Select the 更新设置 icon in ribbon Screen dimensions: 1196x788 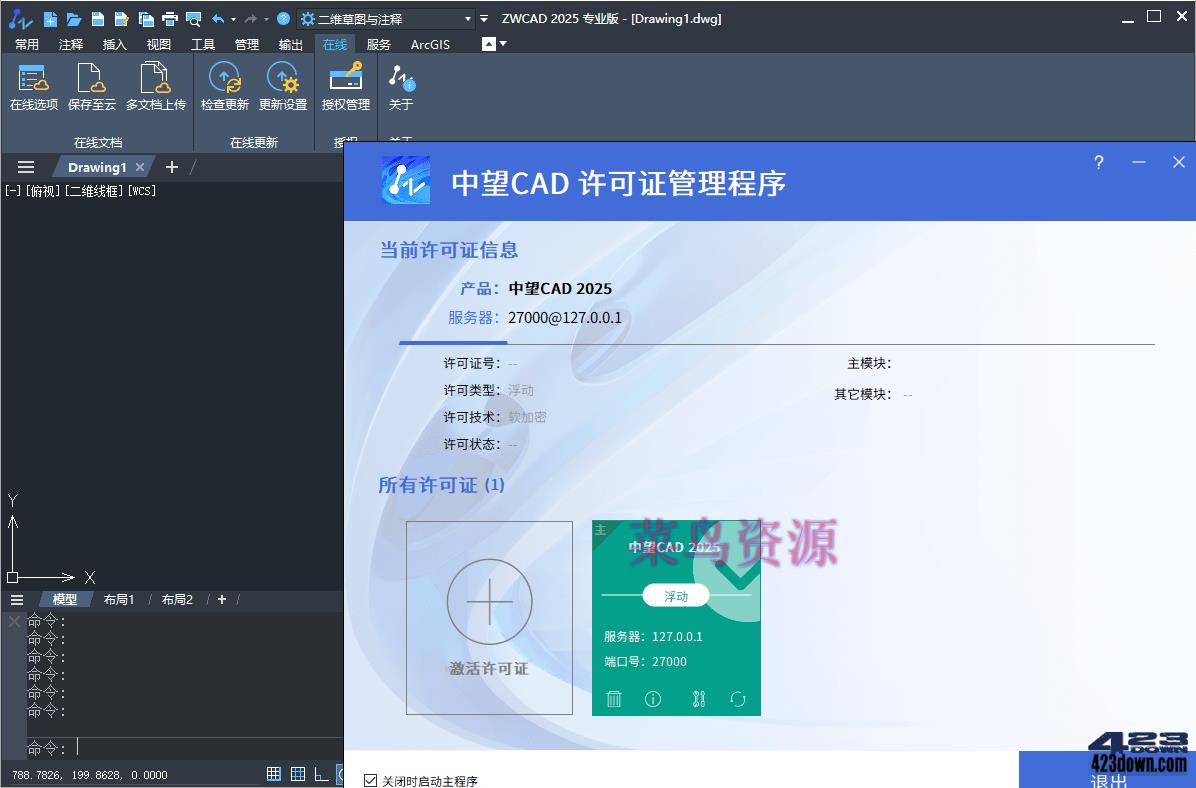pos(282,85)
